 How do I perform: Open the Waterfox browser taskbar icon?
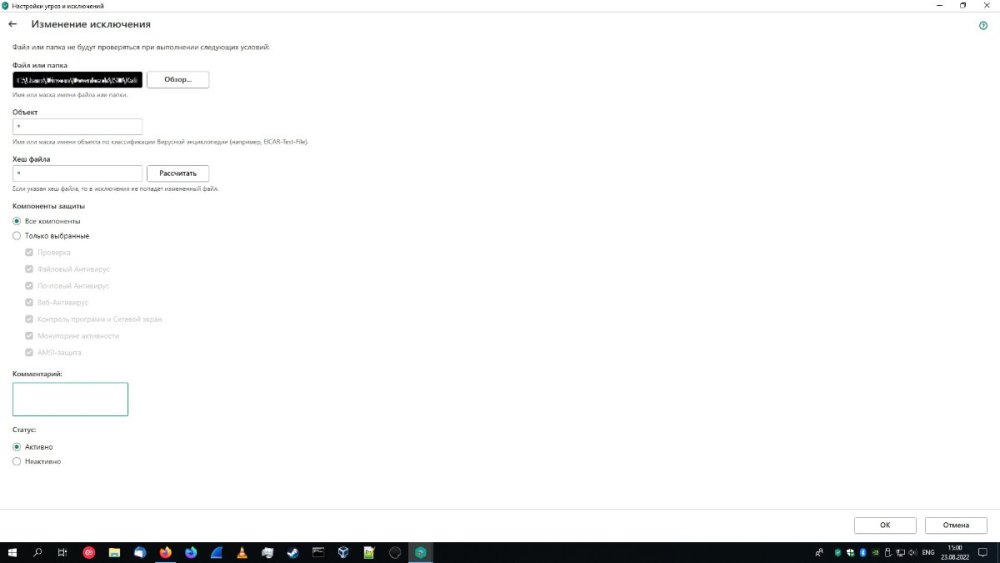click(x=191, y=553)
